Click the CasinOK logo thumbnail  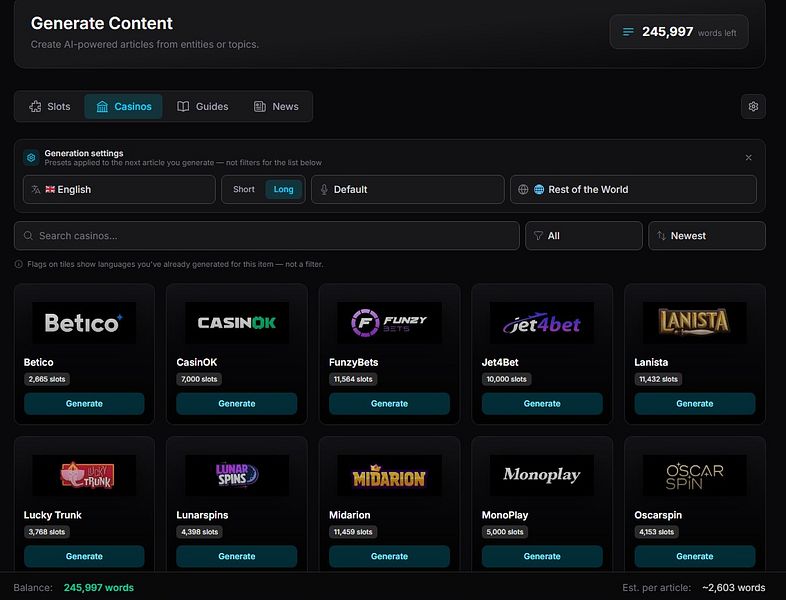pyautogui.click(x=237, y=323)
